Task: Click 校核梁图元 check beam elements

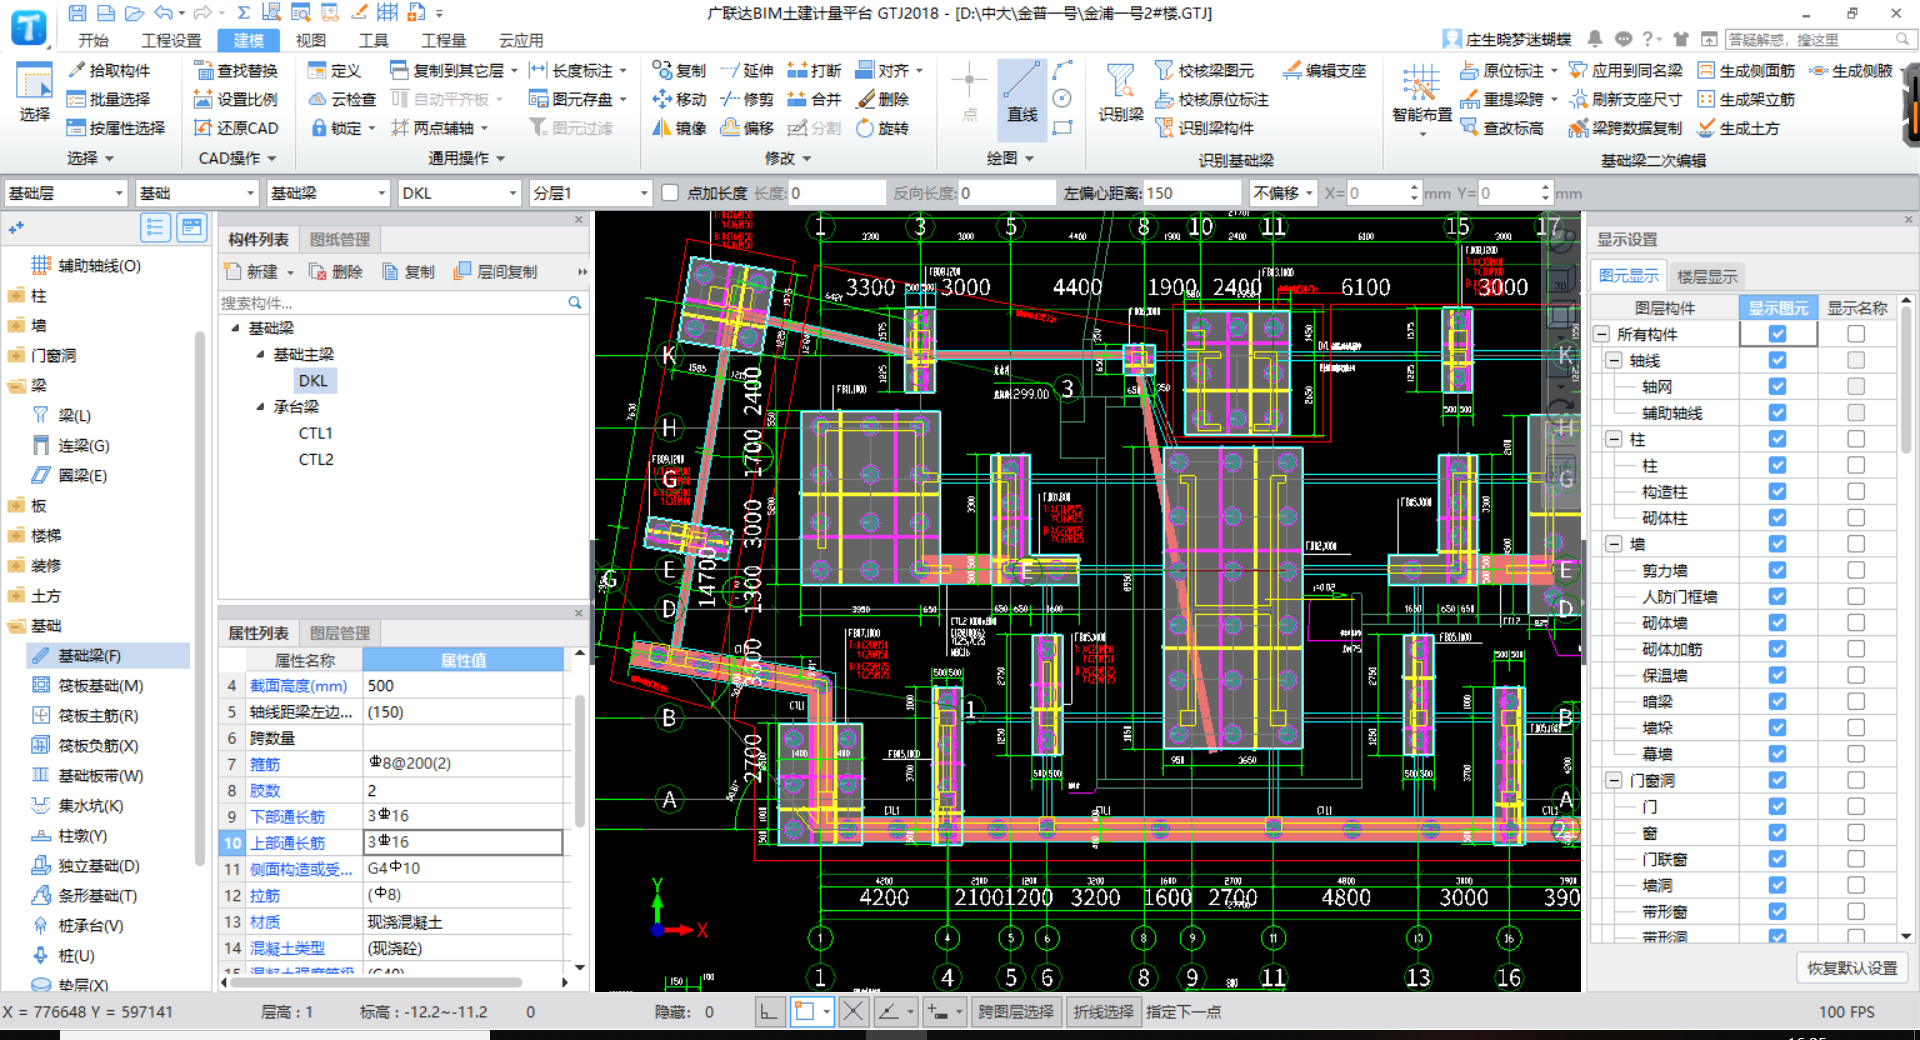Action: pos(1204,70)
